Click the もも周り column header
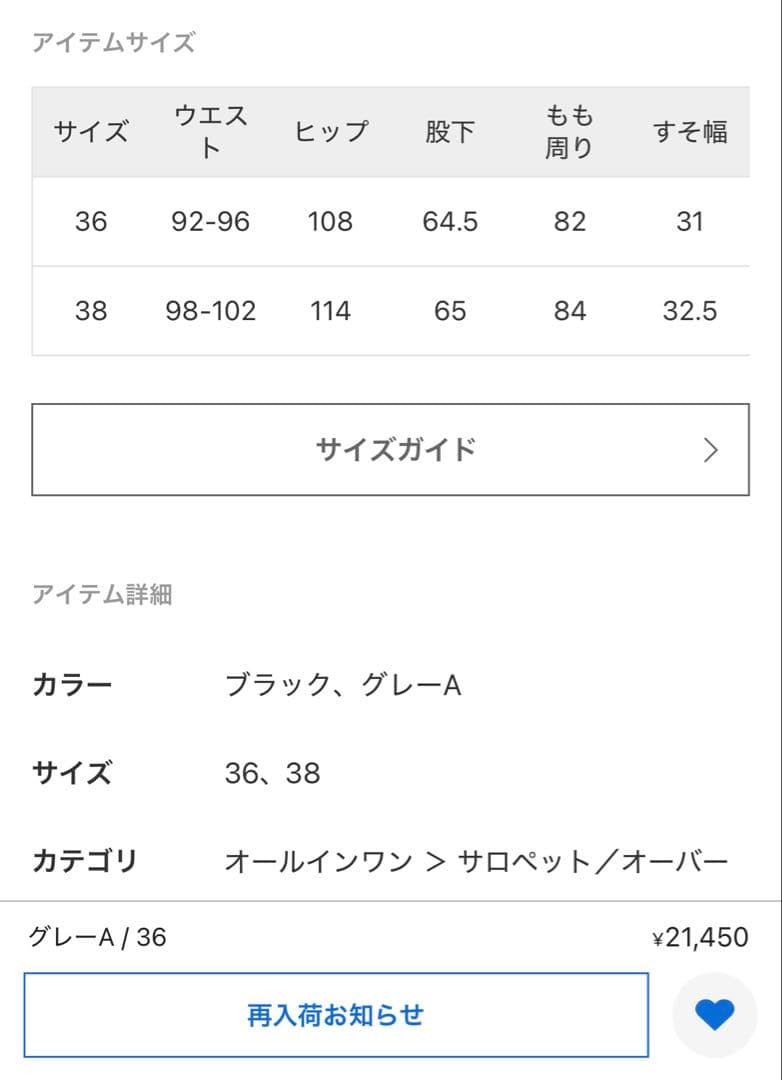The image size is (782, 1080). (568, 131)
